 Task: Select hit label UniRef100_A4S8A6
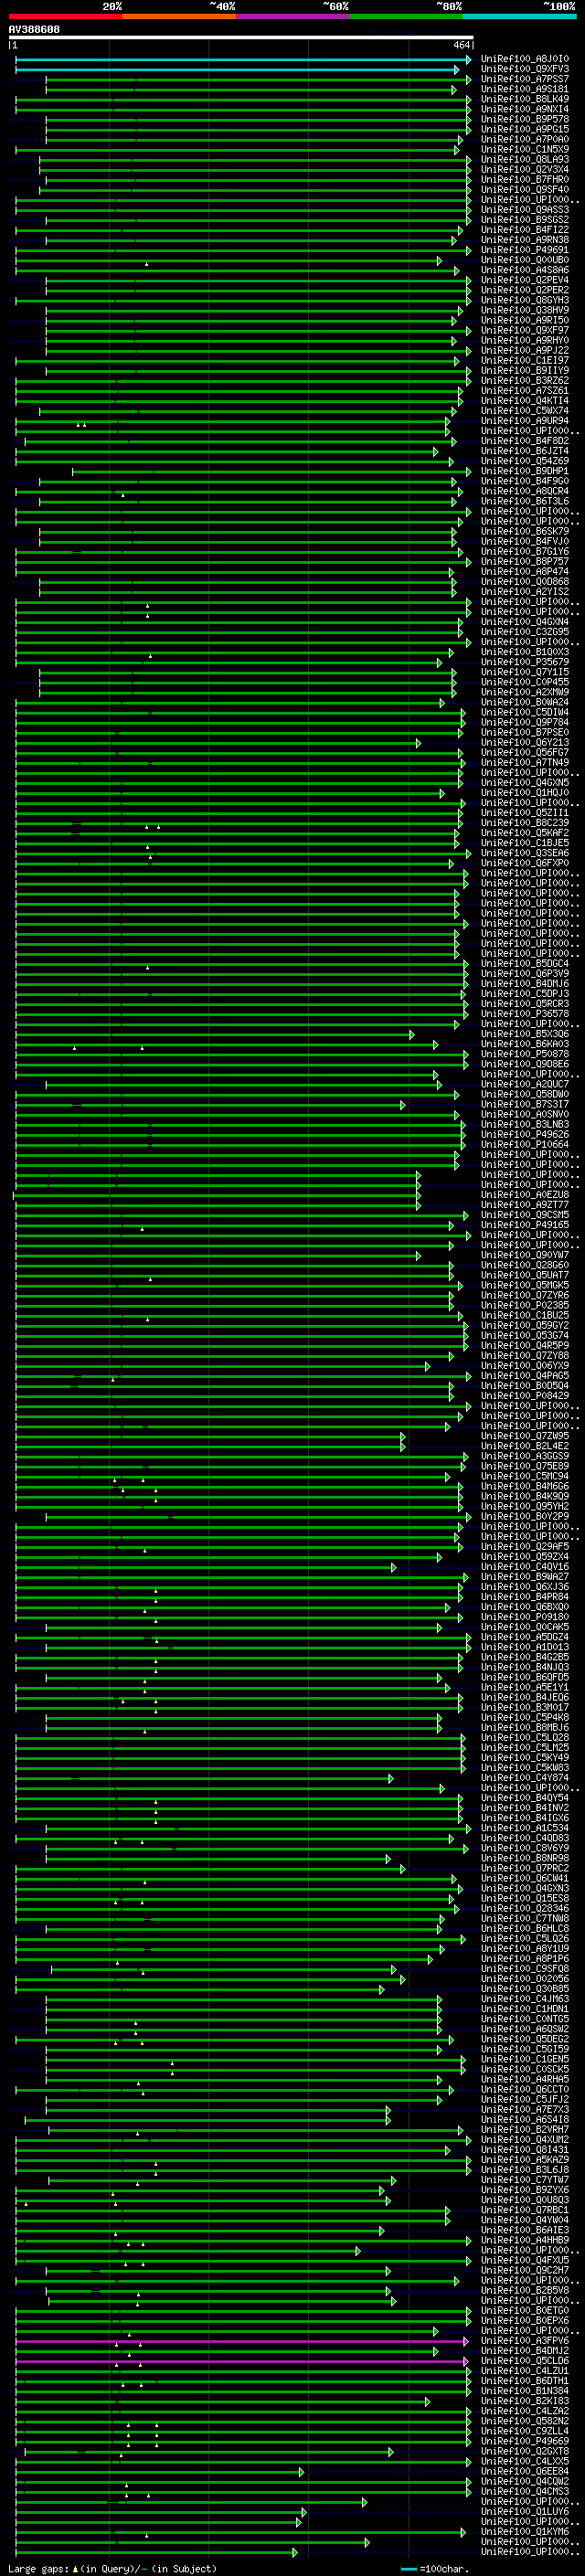pos(525,271)
